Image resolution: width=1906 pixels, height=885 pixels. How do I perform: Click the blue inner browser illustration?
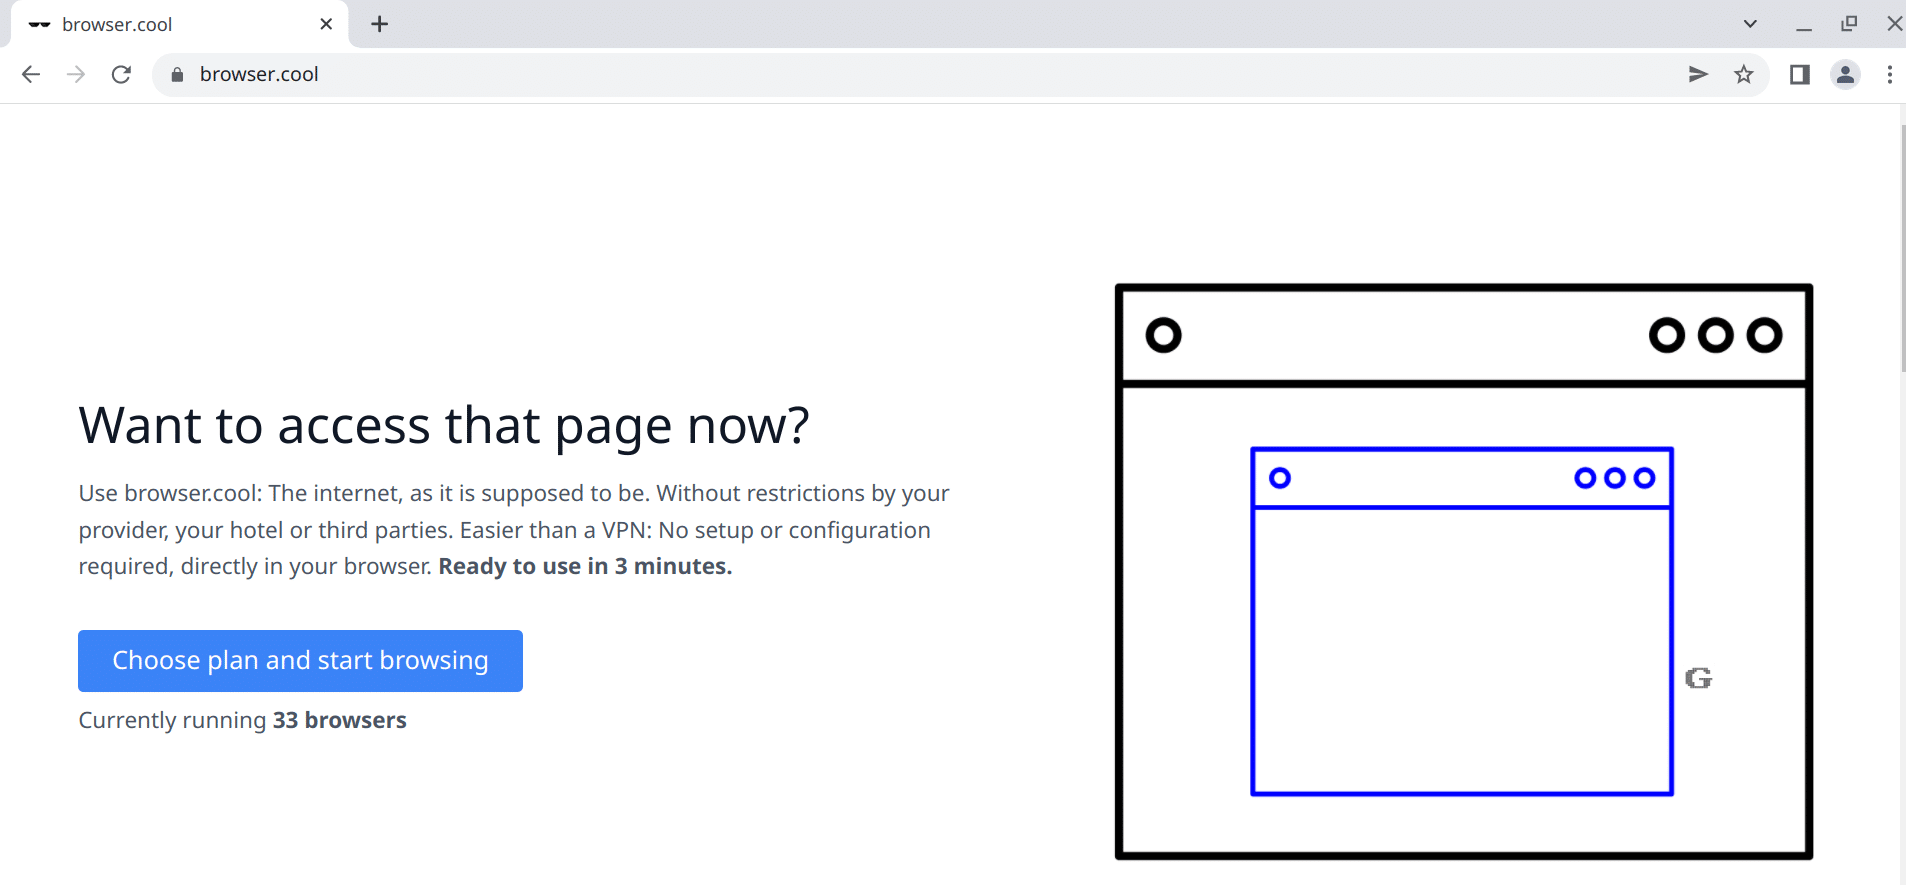tap(1461, 621)
